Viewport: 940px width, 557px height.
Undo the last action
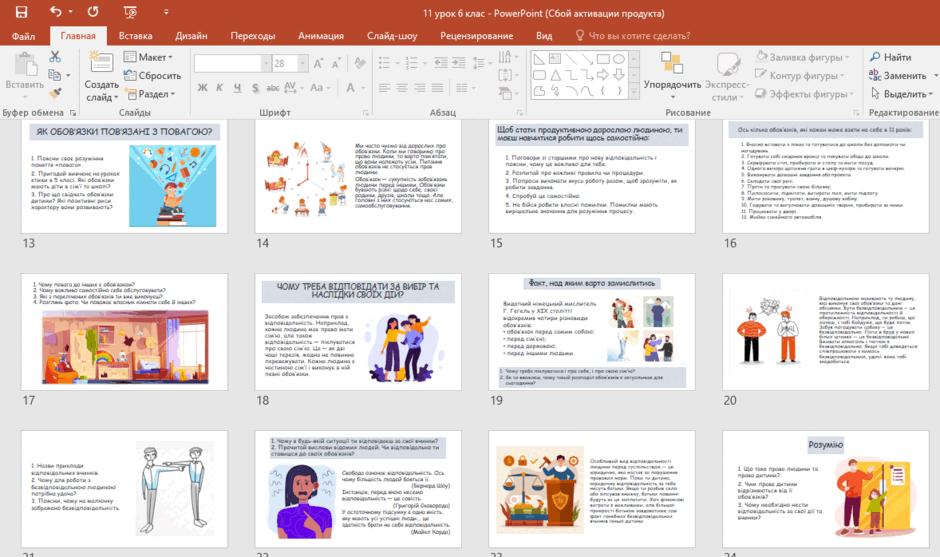point(56,11)
